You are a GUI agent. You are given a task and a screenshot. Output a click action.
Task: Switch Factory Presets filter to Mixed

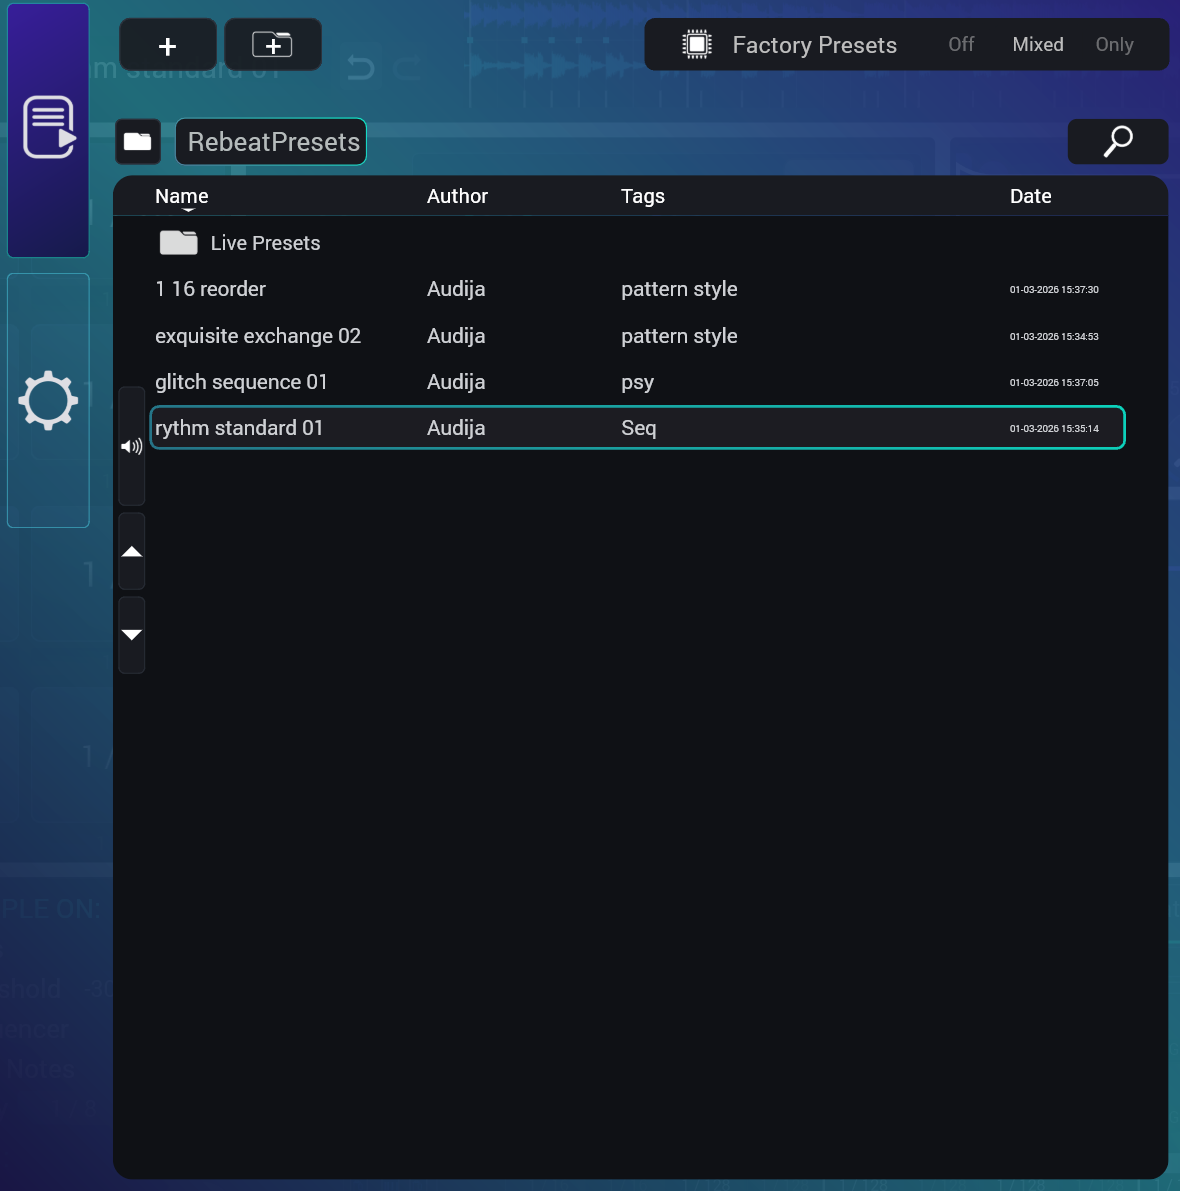(x=1037, y=44)
